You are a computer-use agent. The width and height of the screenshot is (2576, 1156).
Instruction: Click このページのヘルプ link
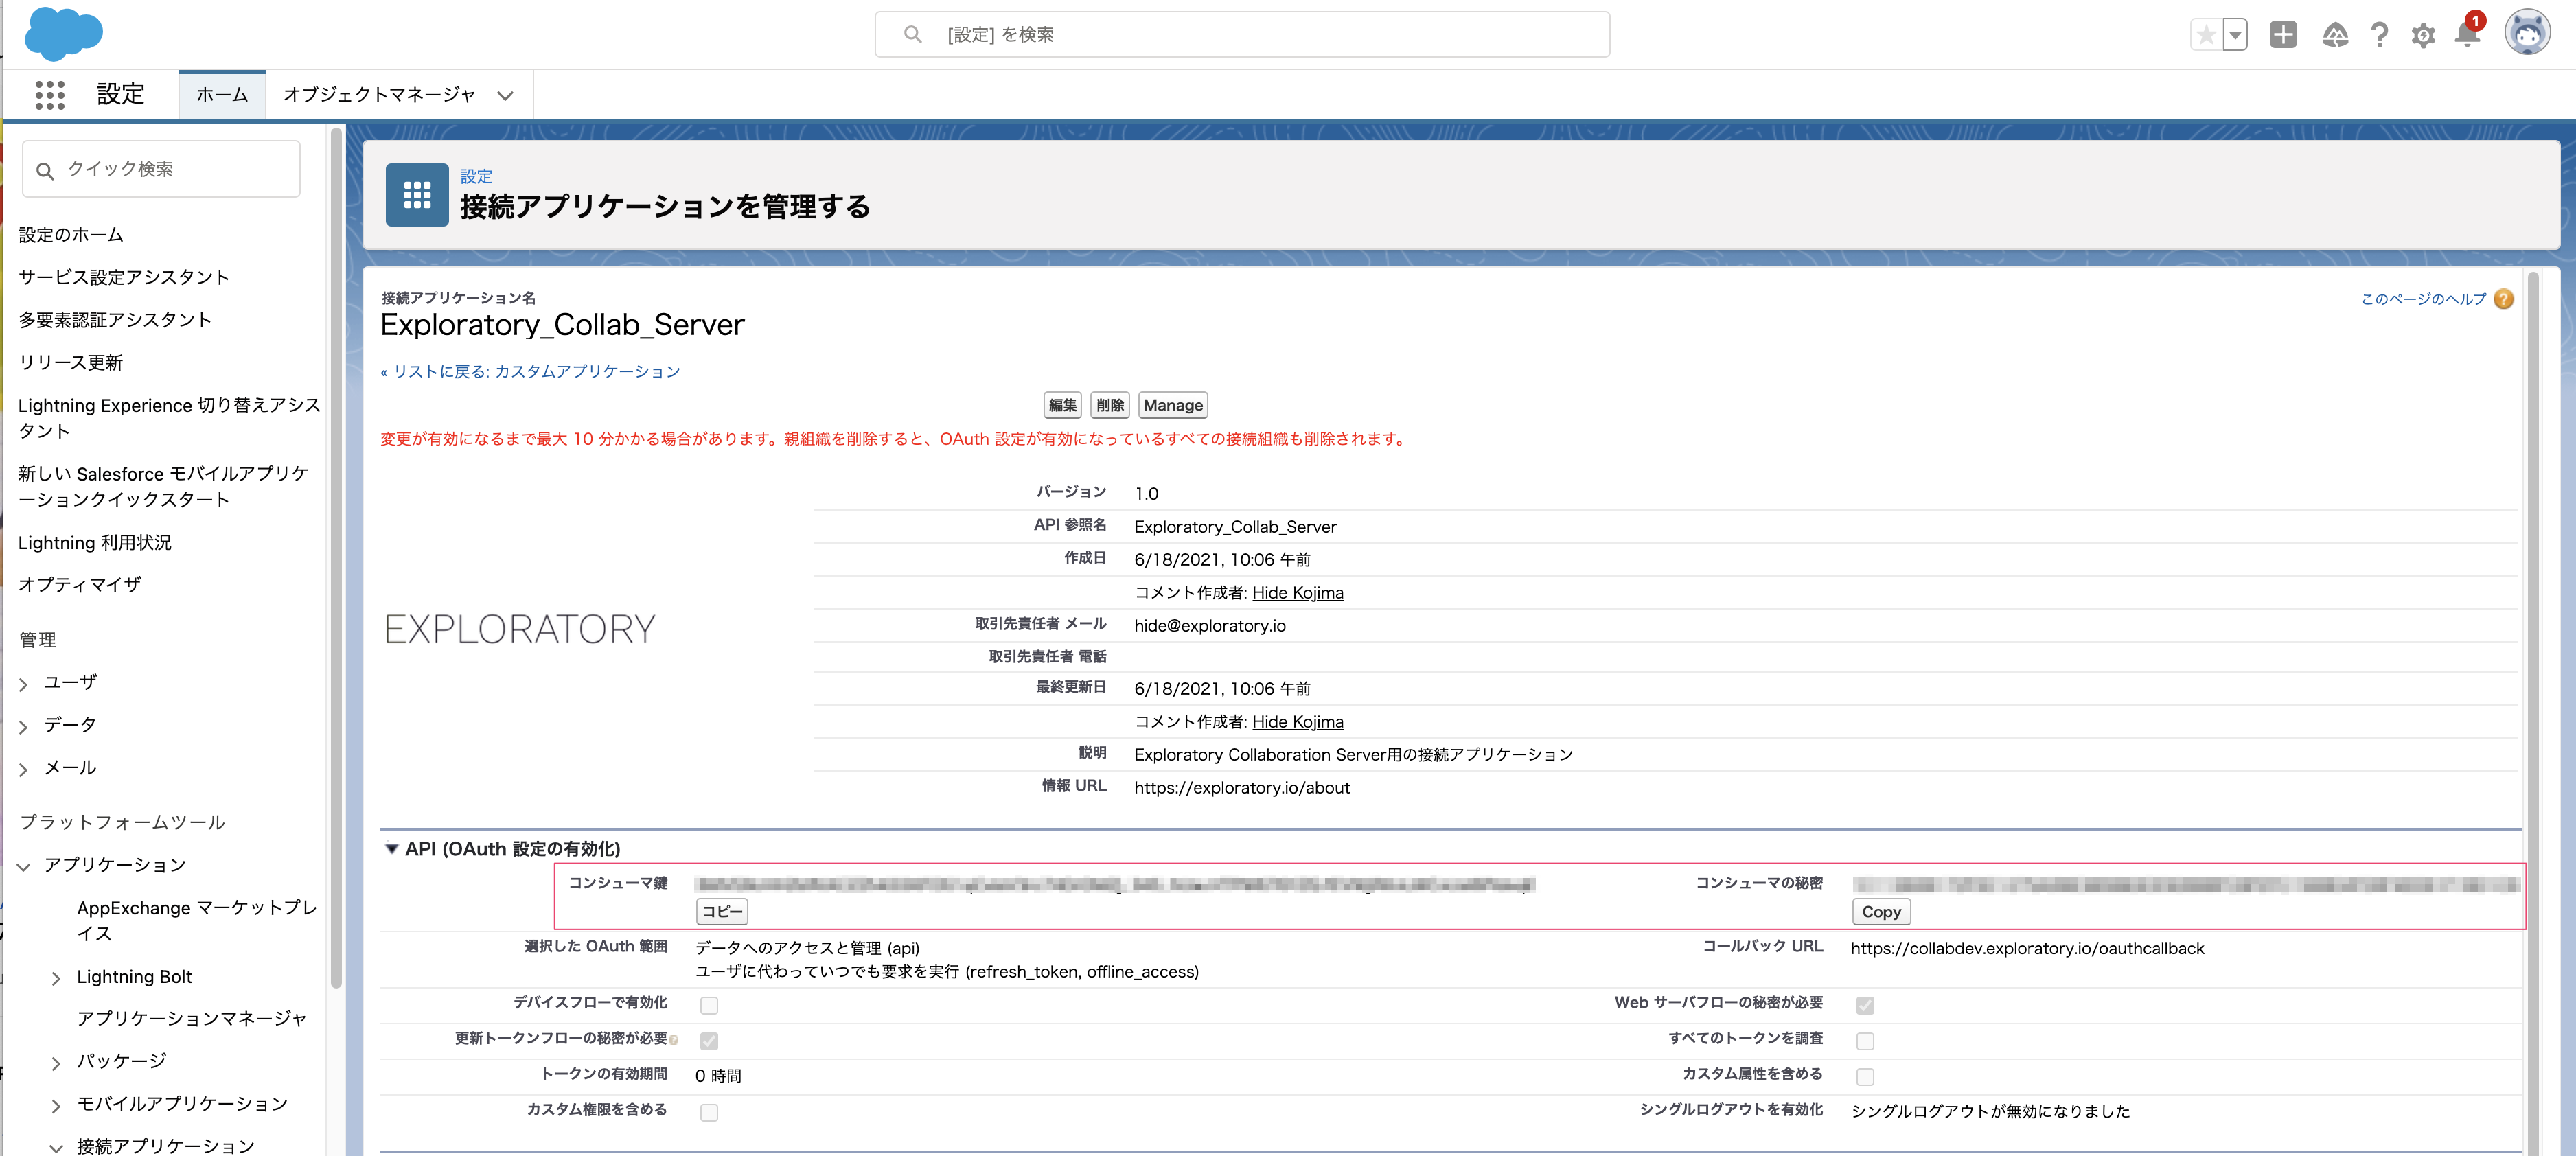pos(2423,299)
